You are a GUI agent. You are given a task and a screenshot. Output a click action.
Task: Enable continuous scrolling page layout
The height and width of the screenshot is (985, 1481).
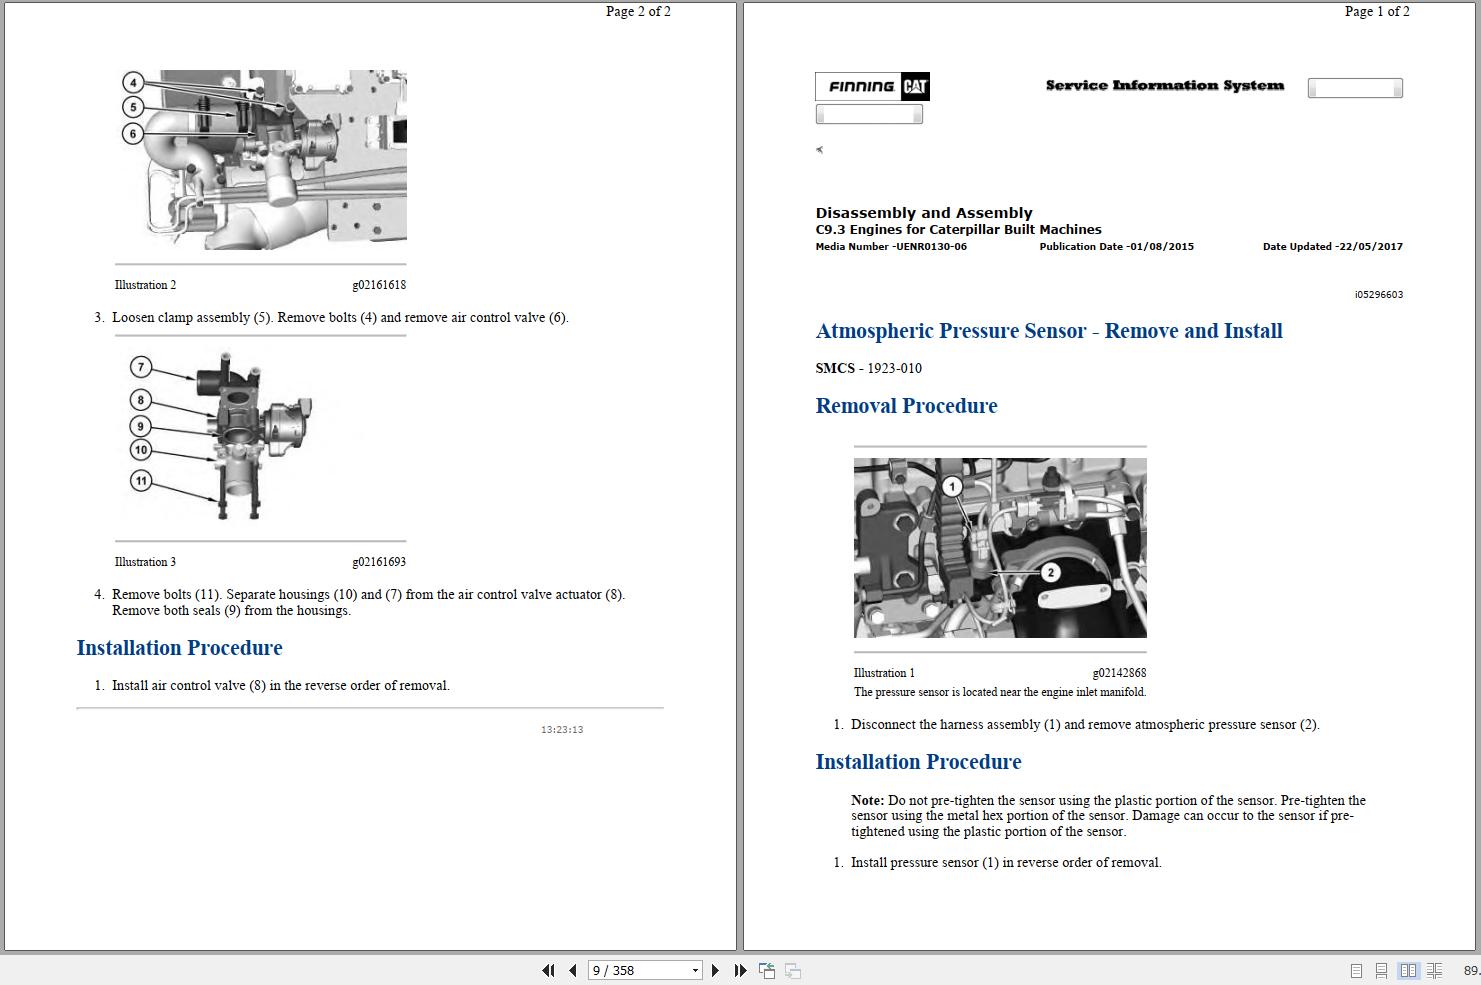(x=1382, y=970)
